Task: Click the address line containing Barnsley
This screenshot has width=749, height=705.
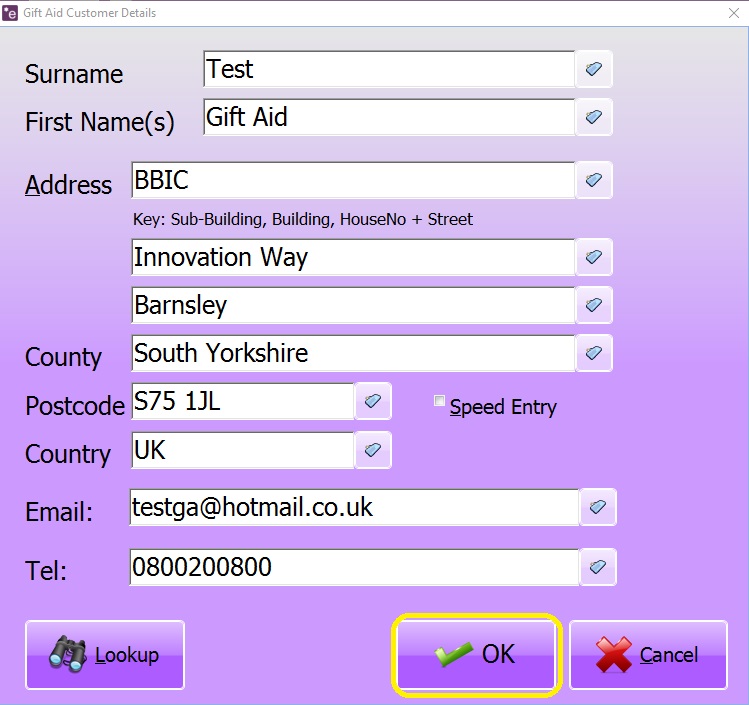Action: point(353,305)
